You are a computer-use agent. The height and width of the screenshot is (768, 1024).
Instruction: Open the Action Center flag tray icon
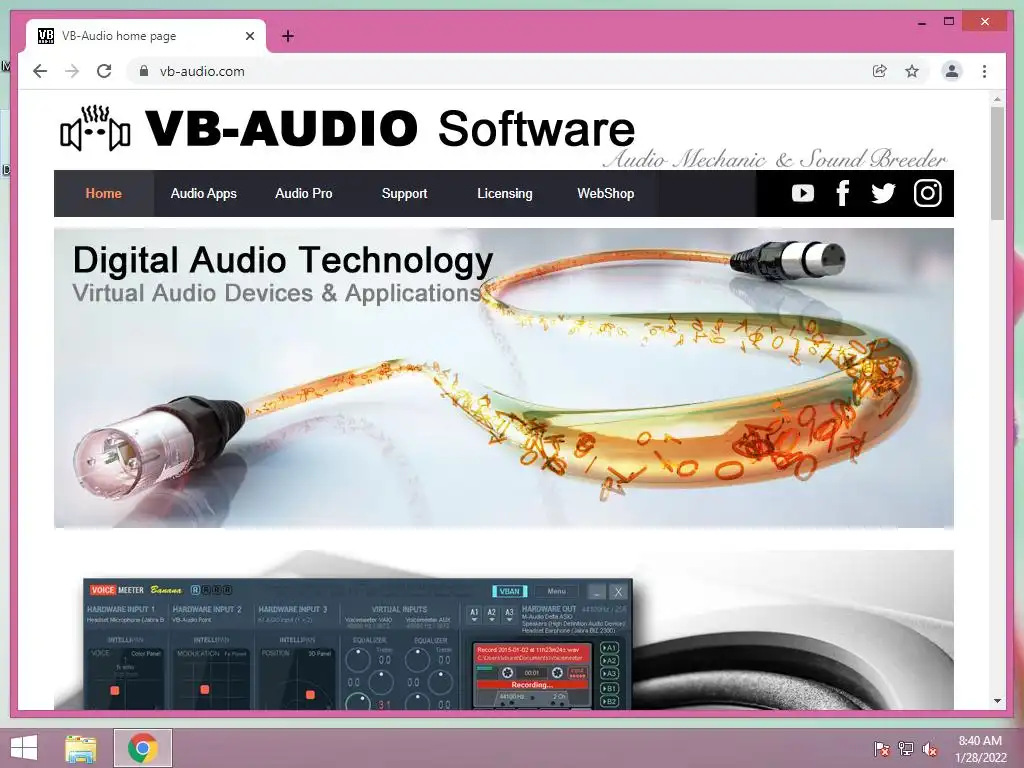881,748
